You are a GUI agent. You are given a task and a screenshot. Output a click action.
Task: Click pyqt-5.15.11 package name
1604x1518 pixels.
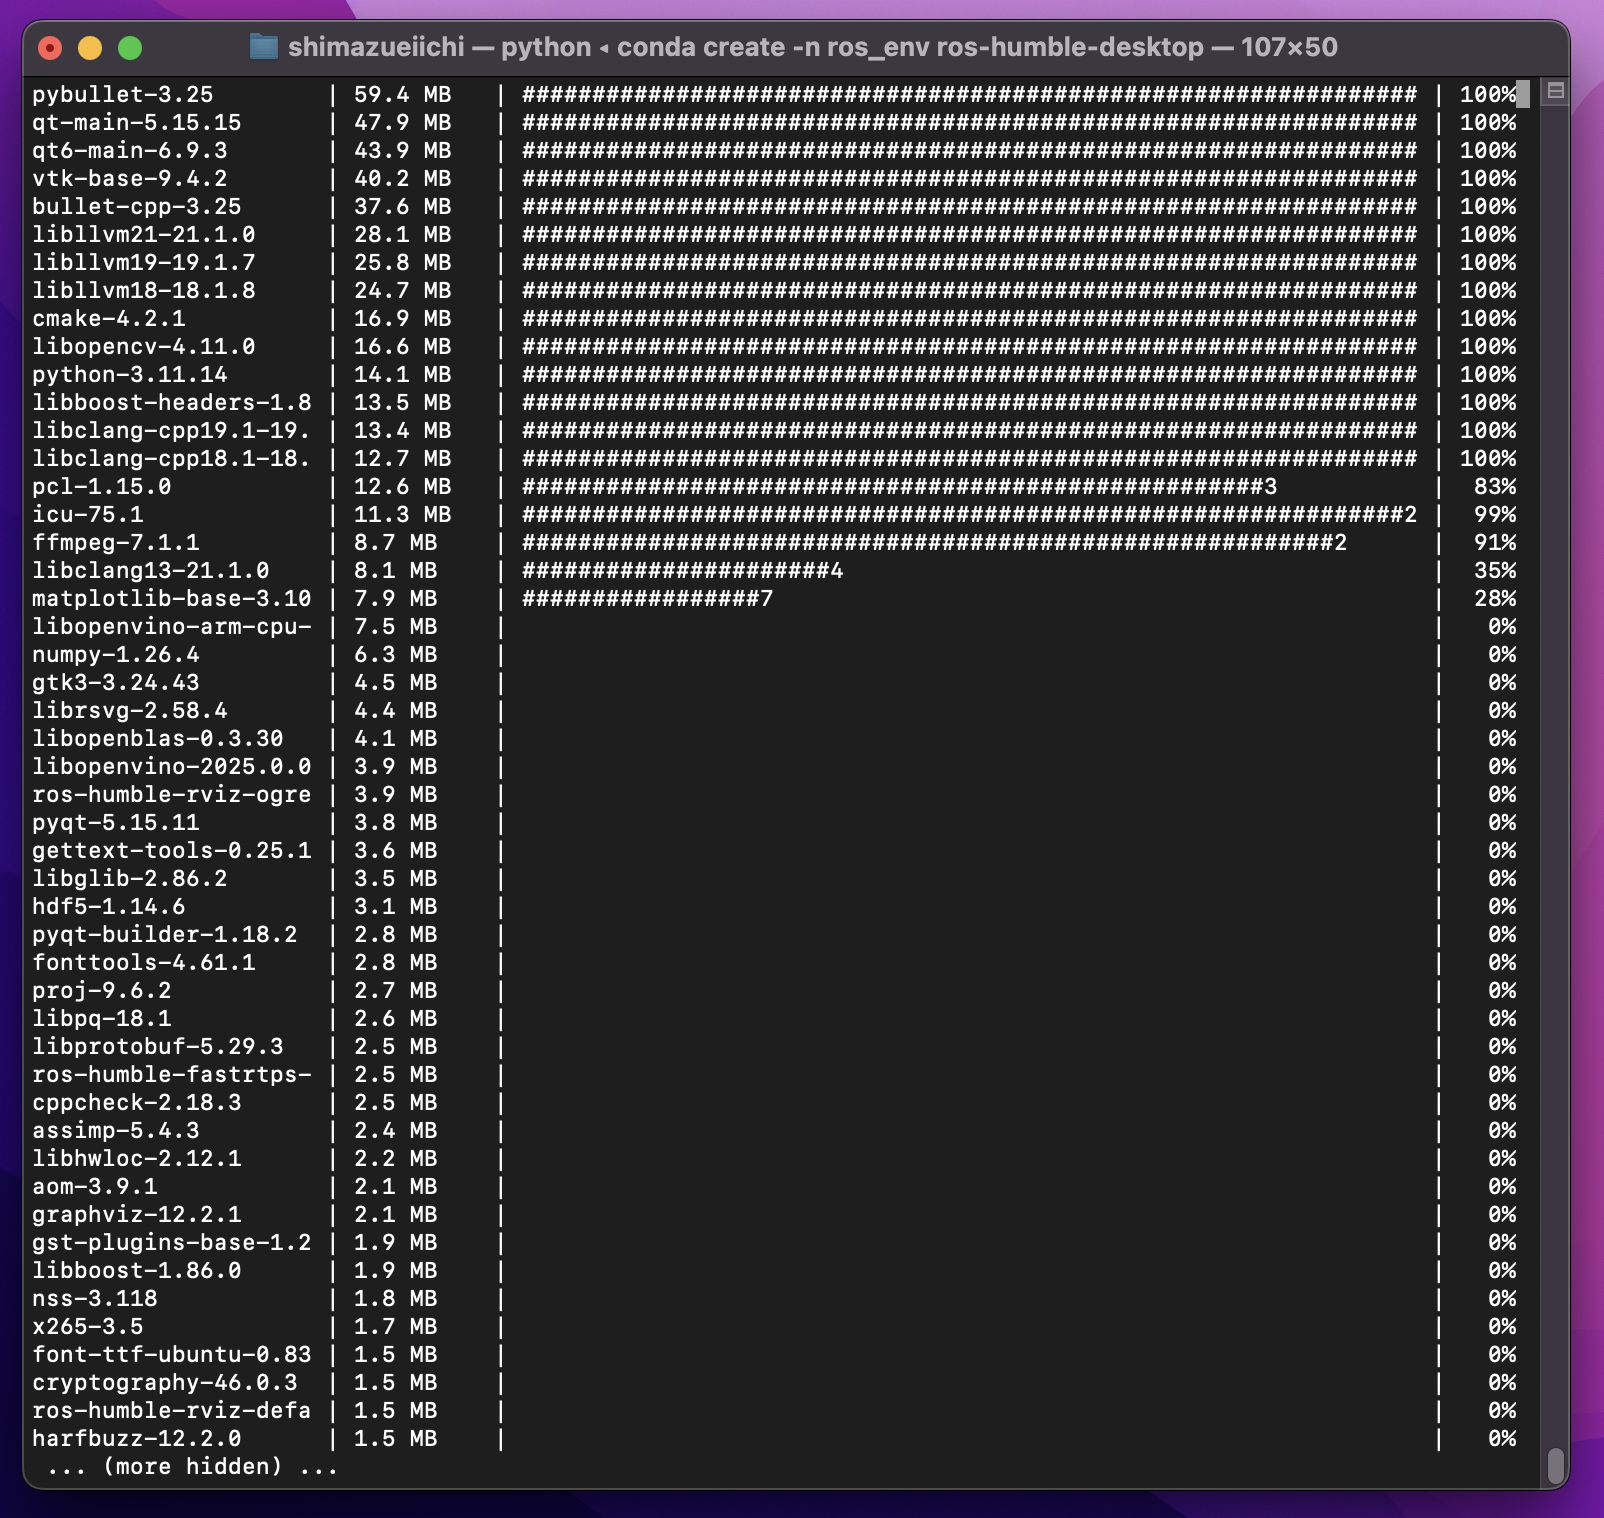tap(115, 822)
